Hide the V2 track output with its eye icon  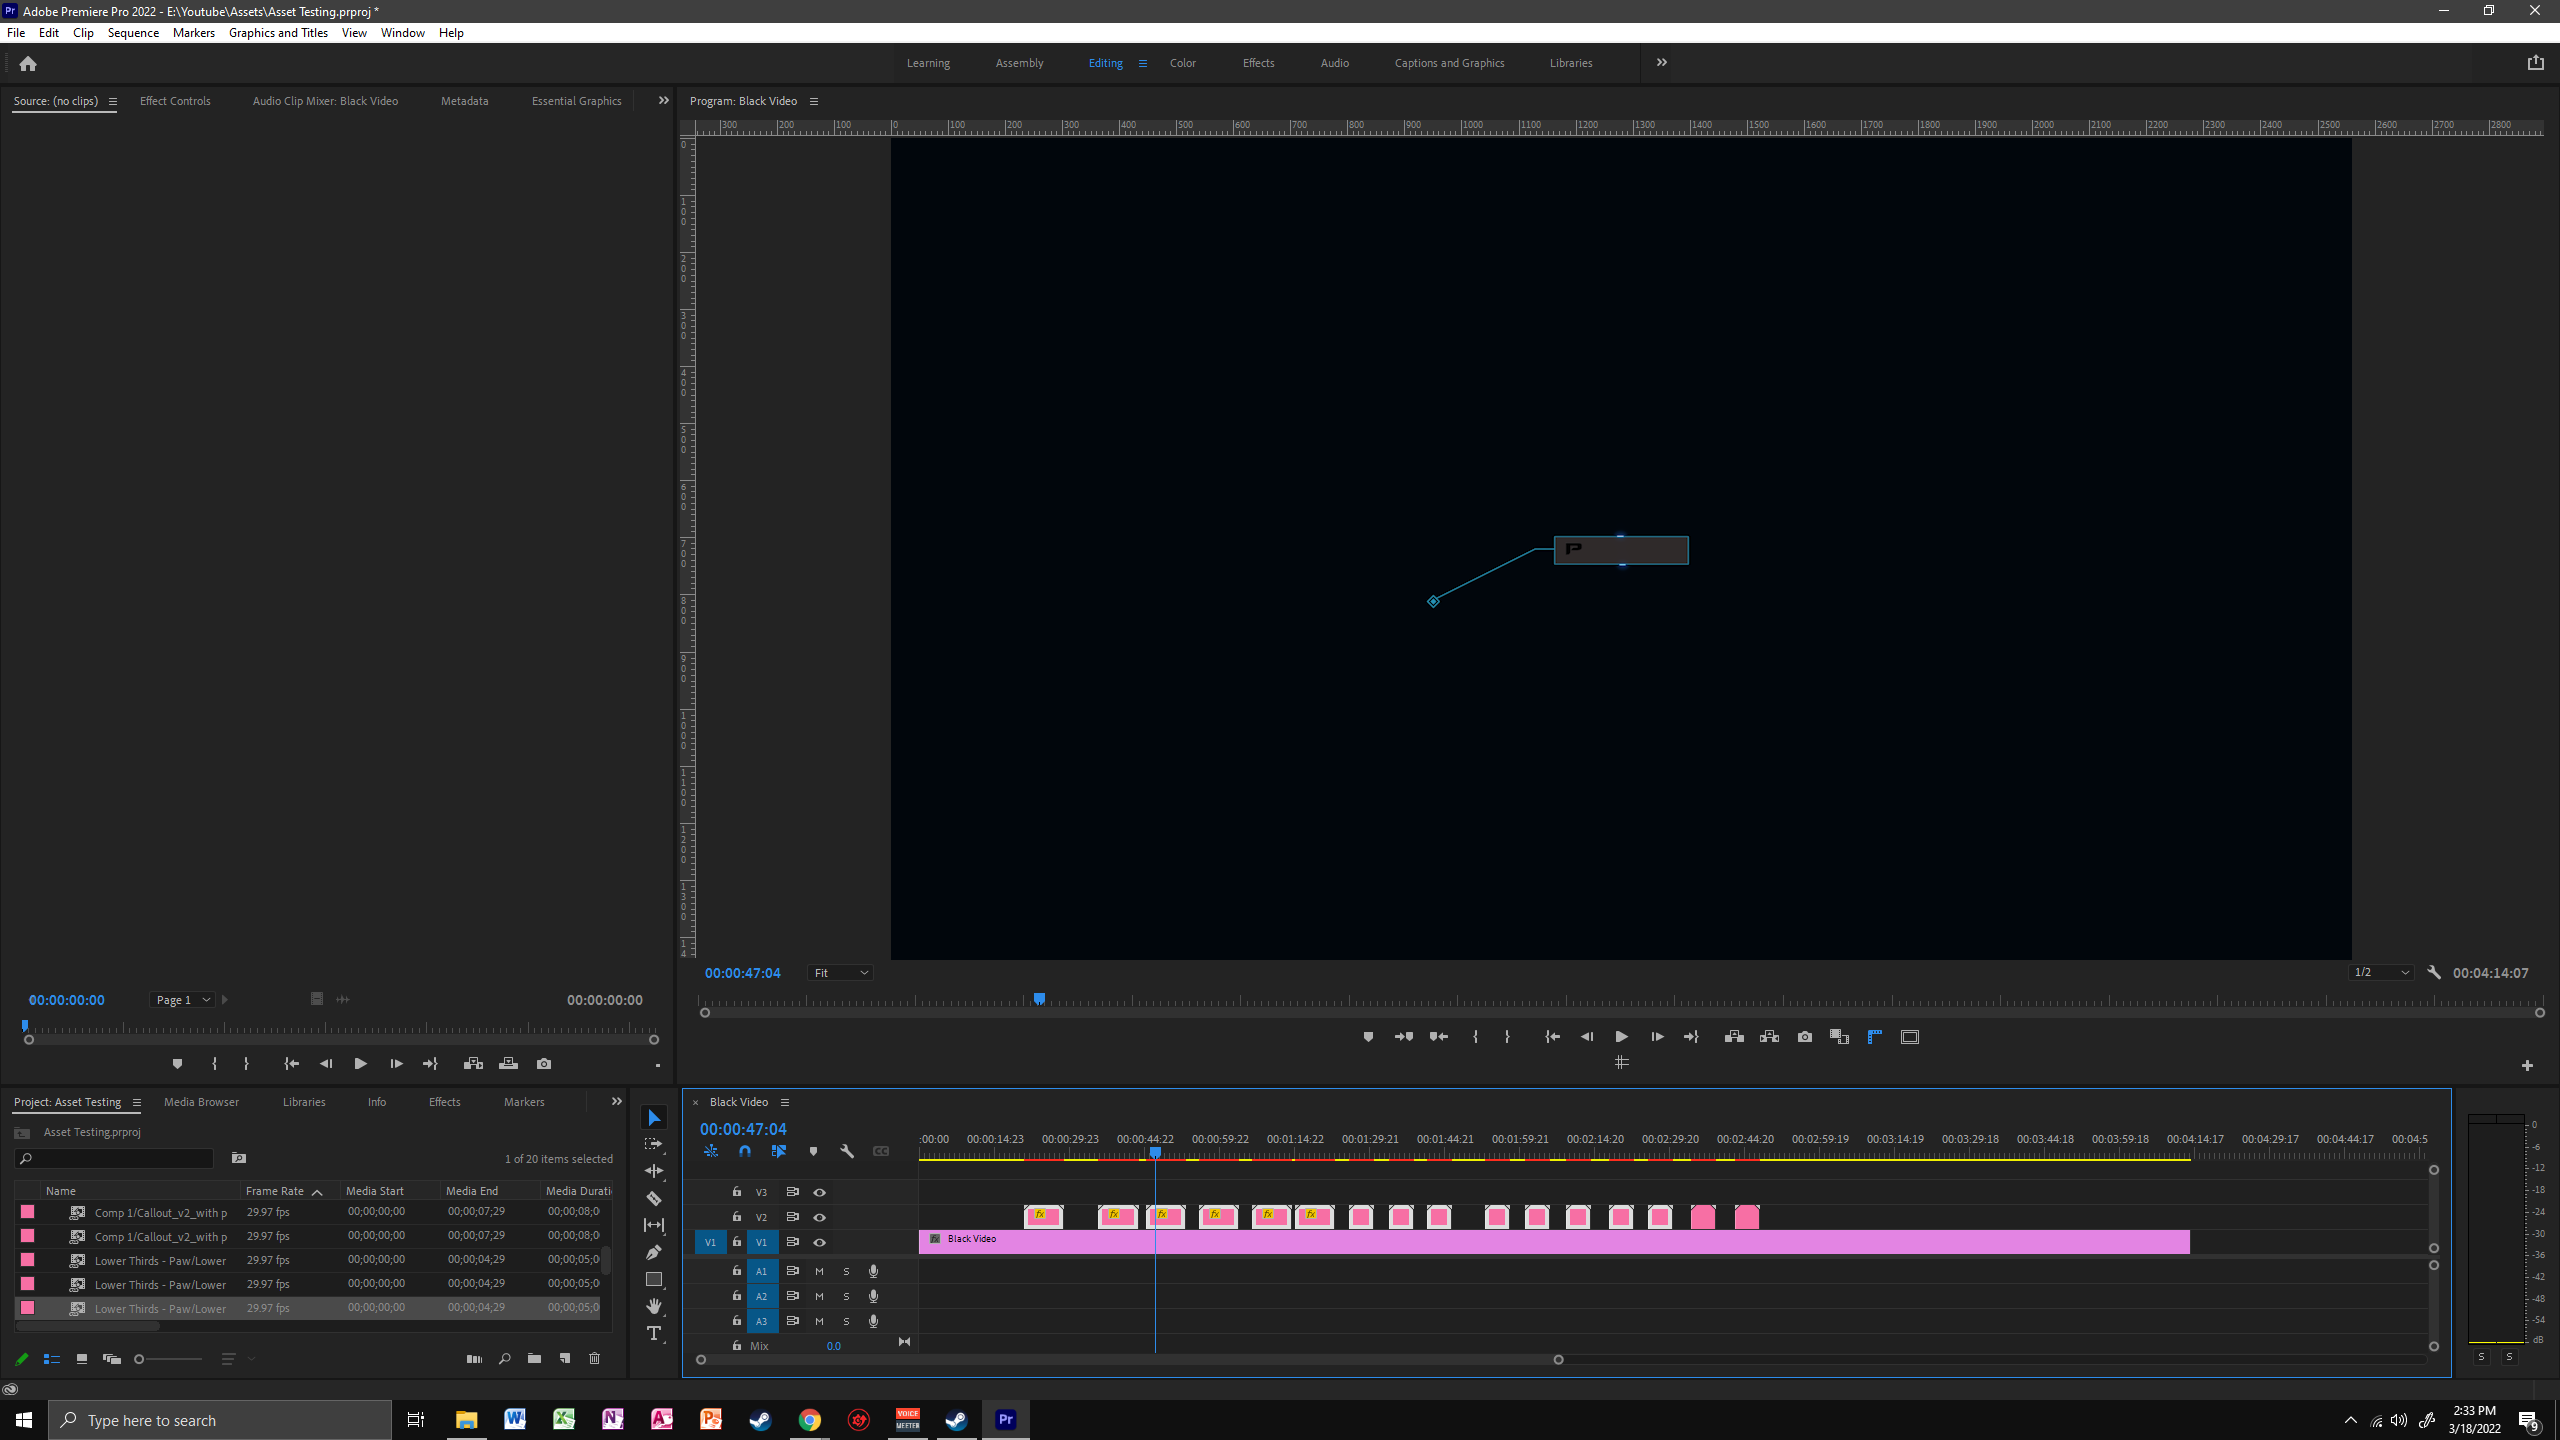coord(819,1217)
